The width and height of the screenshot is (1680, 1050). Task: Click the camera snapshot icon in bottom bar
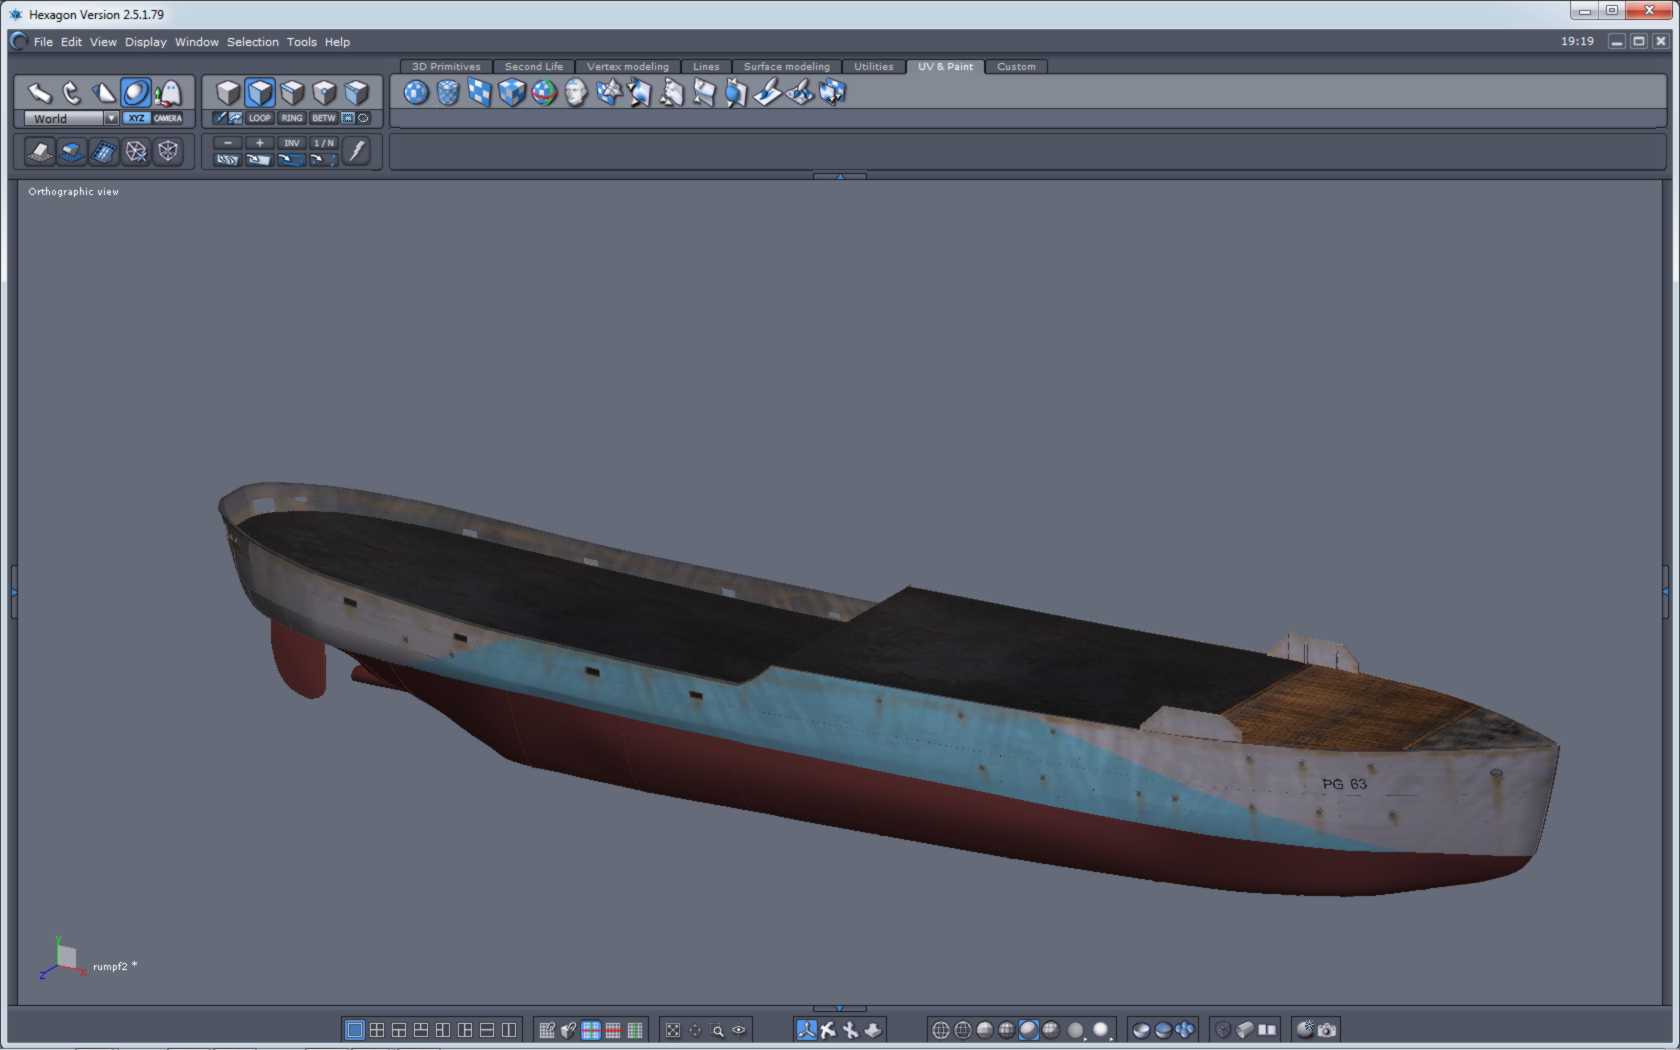pos(1327,1030)
